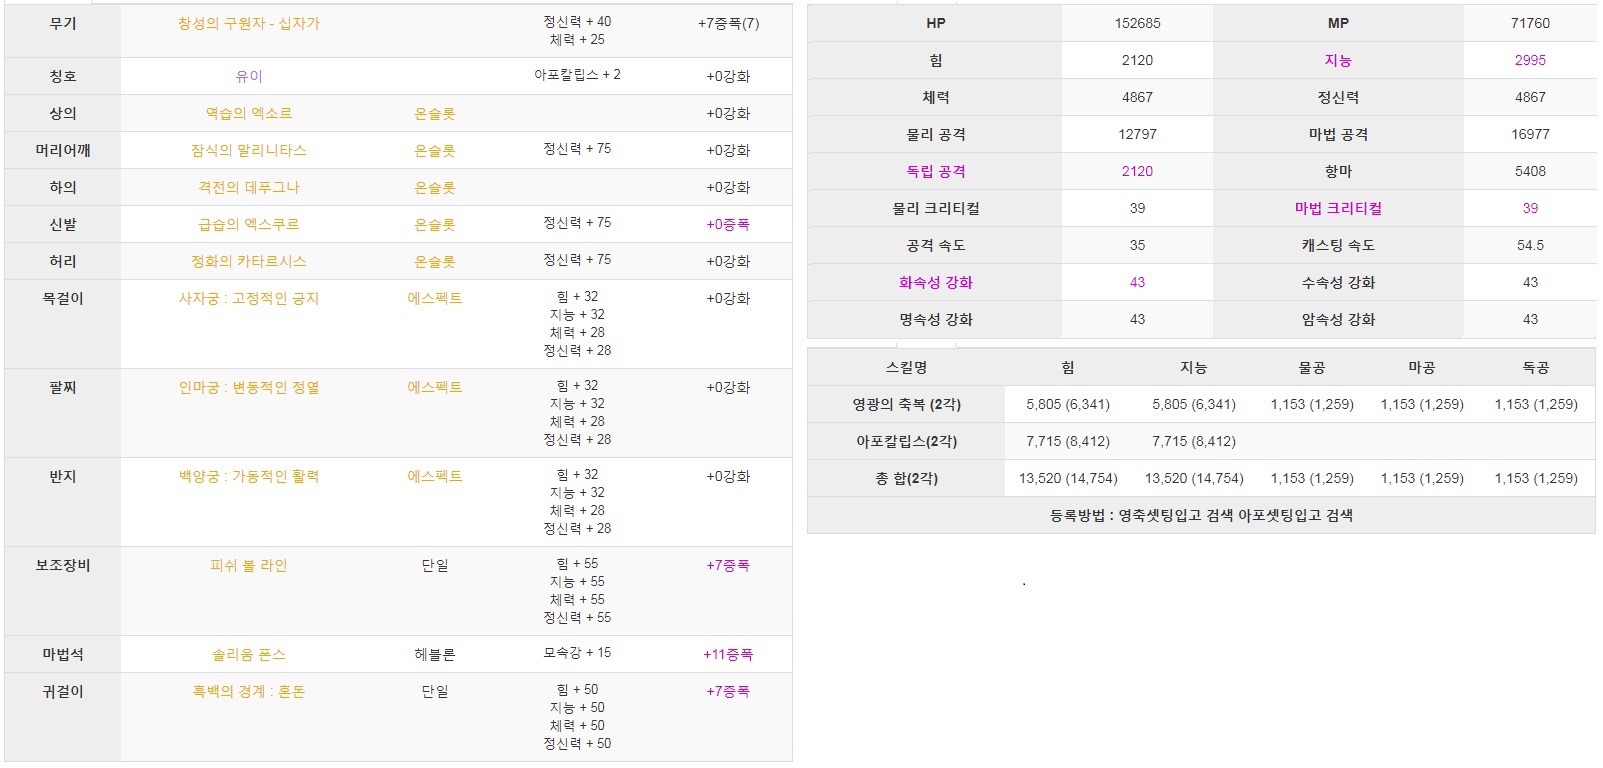Click the +11증폭 magic stone amplification
Image resolution: width=1603 pixels, height=768 pixels.
[x=728, y=654]
